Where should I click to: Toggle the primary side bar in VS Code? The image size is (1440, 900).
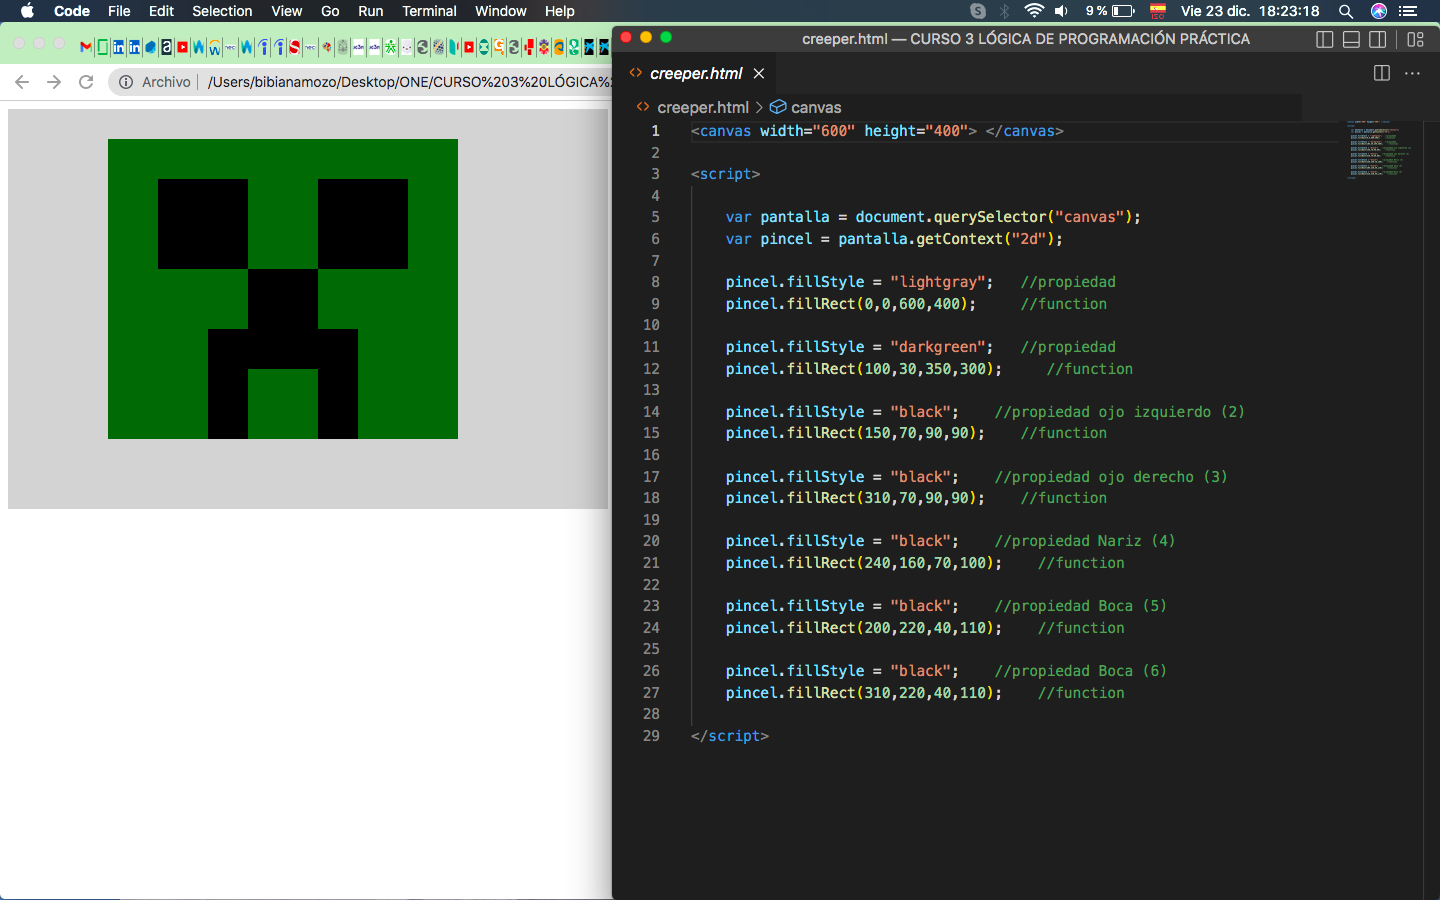pos(1325,39)
